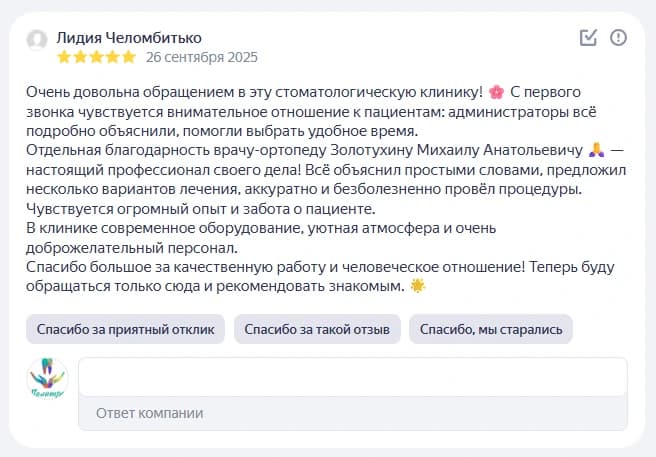Click the praying hands emoji
The image size is (656, 457).
click(597, 150)
